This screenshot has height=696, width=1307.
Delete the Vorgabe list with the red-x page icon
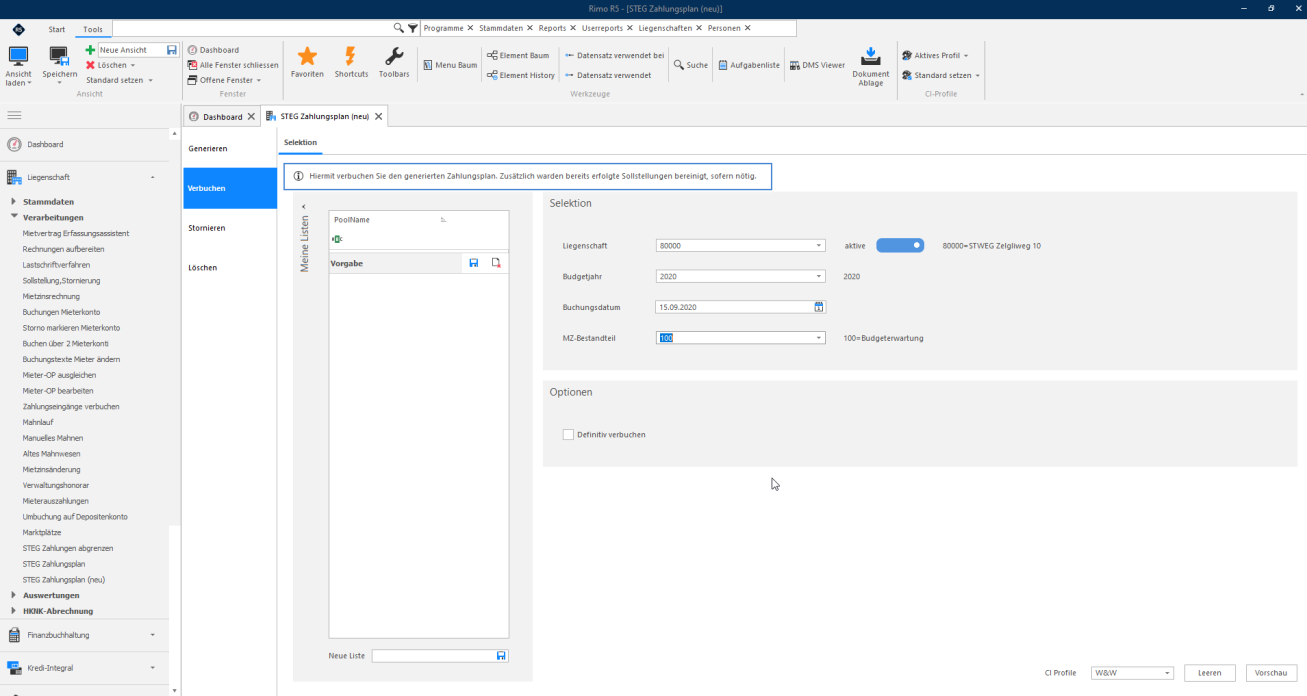point(496,263)
